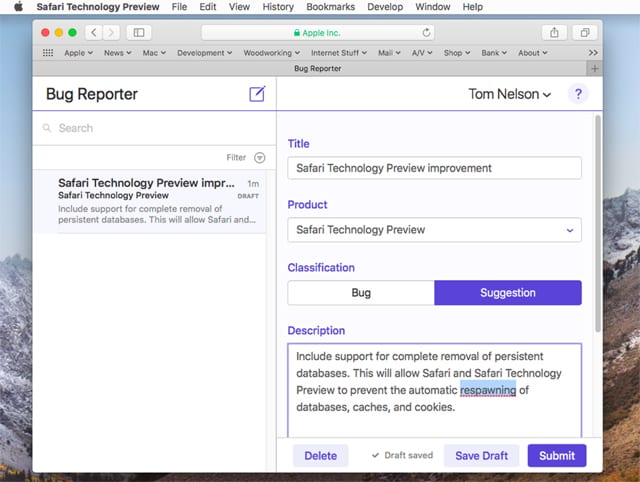Select the Bug classification

pyautogui.click(x=361, y=293)
